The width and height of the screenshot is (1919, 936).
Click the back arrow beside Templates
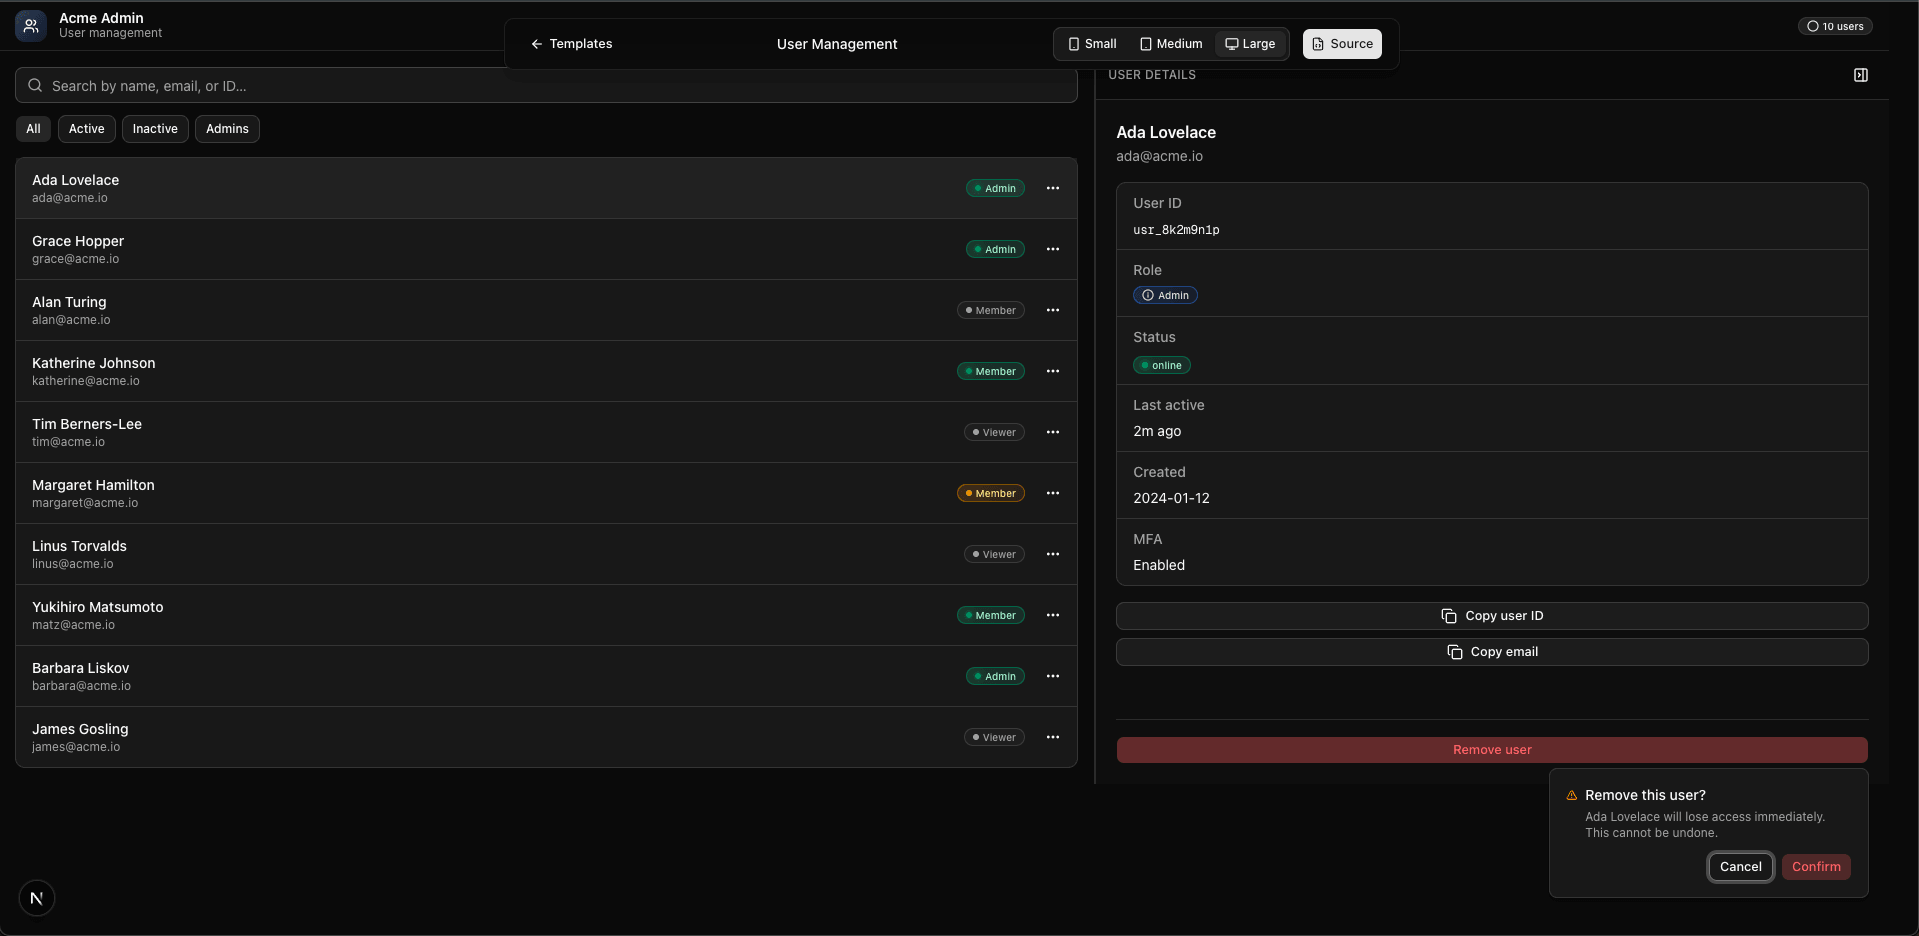coord(536,44)
